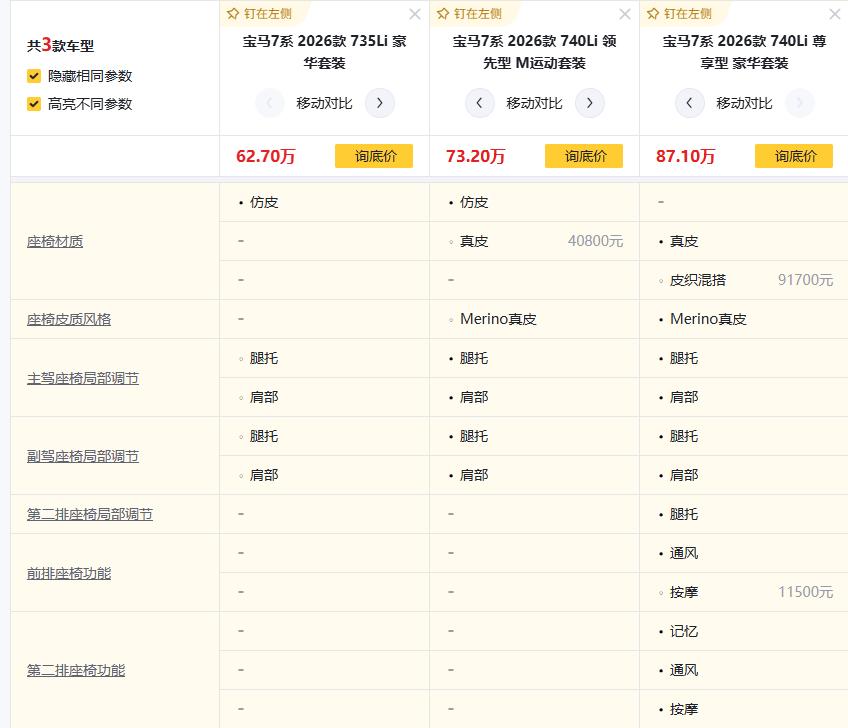The width and height of the screenshot is (848, 728).
Task: Uncheck 隐藏相同参数 checkbox
Action: (34, 76)
